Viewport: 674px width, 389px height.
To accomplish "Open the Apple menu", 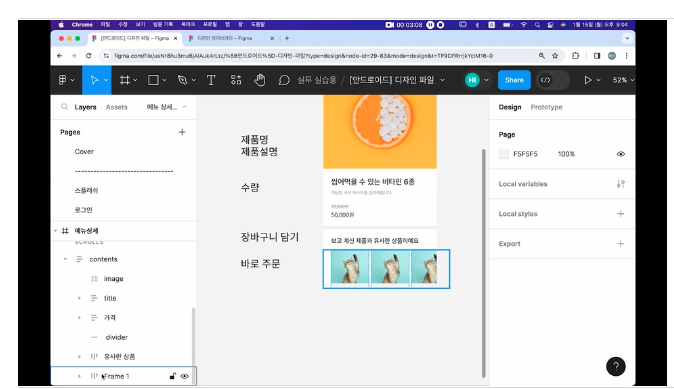I will [61, 25].
